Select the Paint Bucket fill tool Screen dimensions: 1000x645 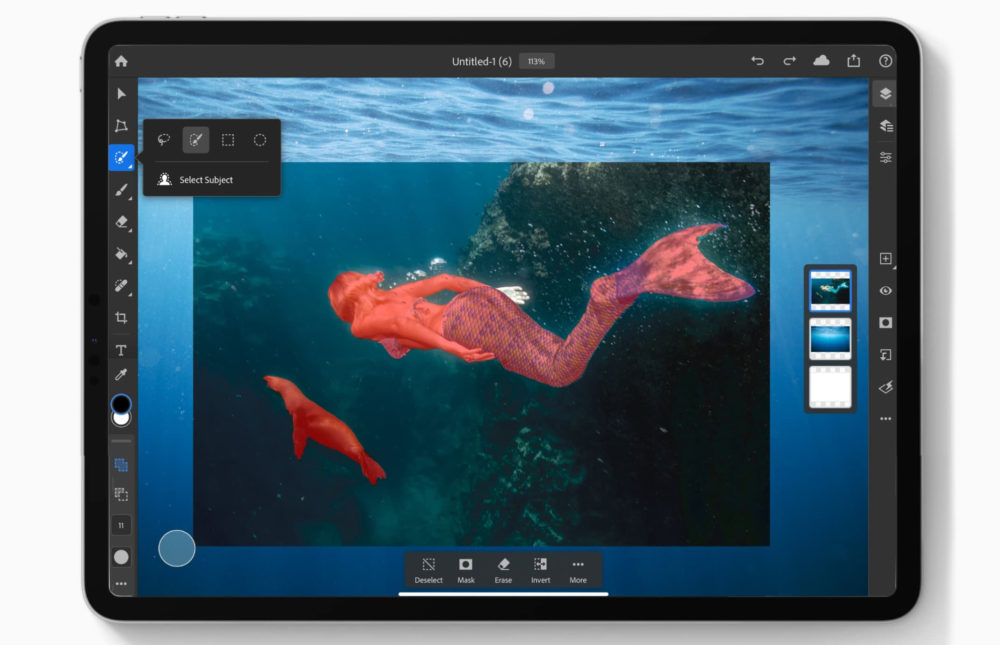pyautogui.click(x=121, y=253)
